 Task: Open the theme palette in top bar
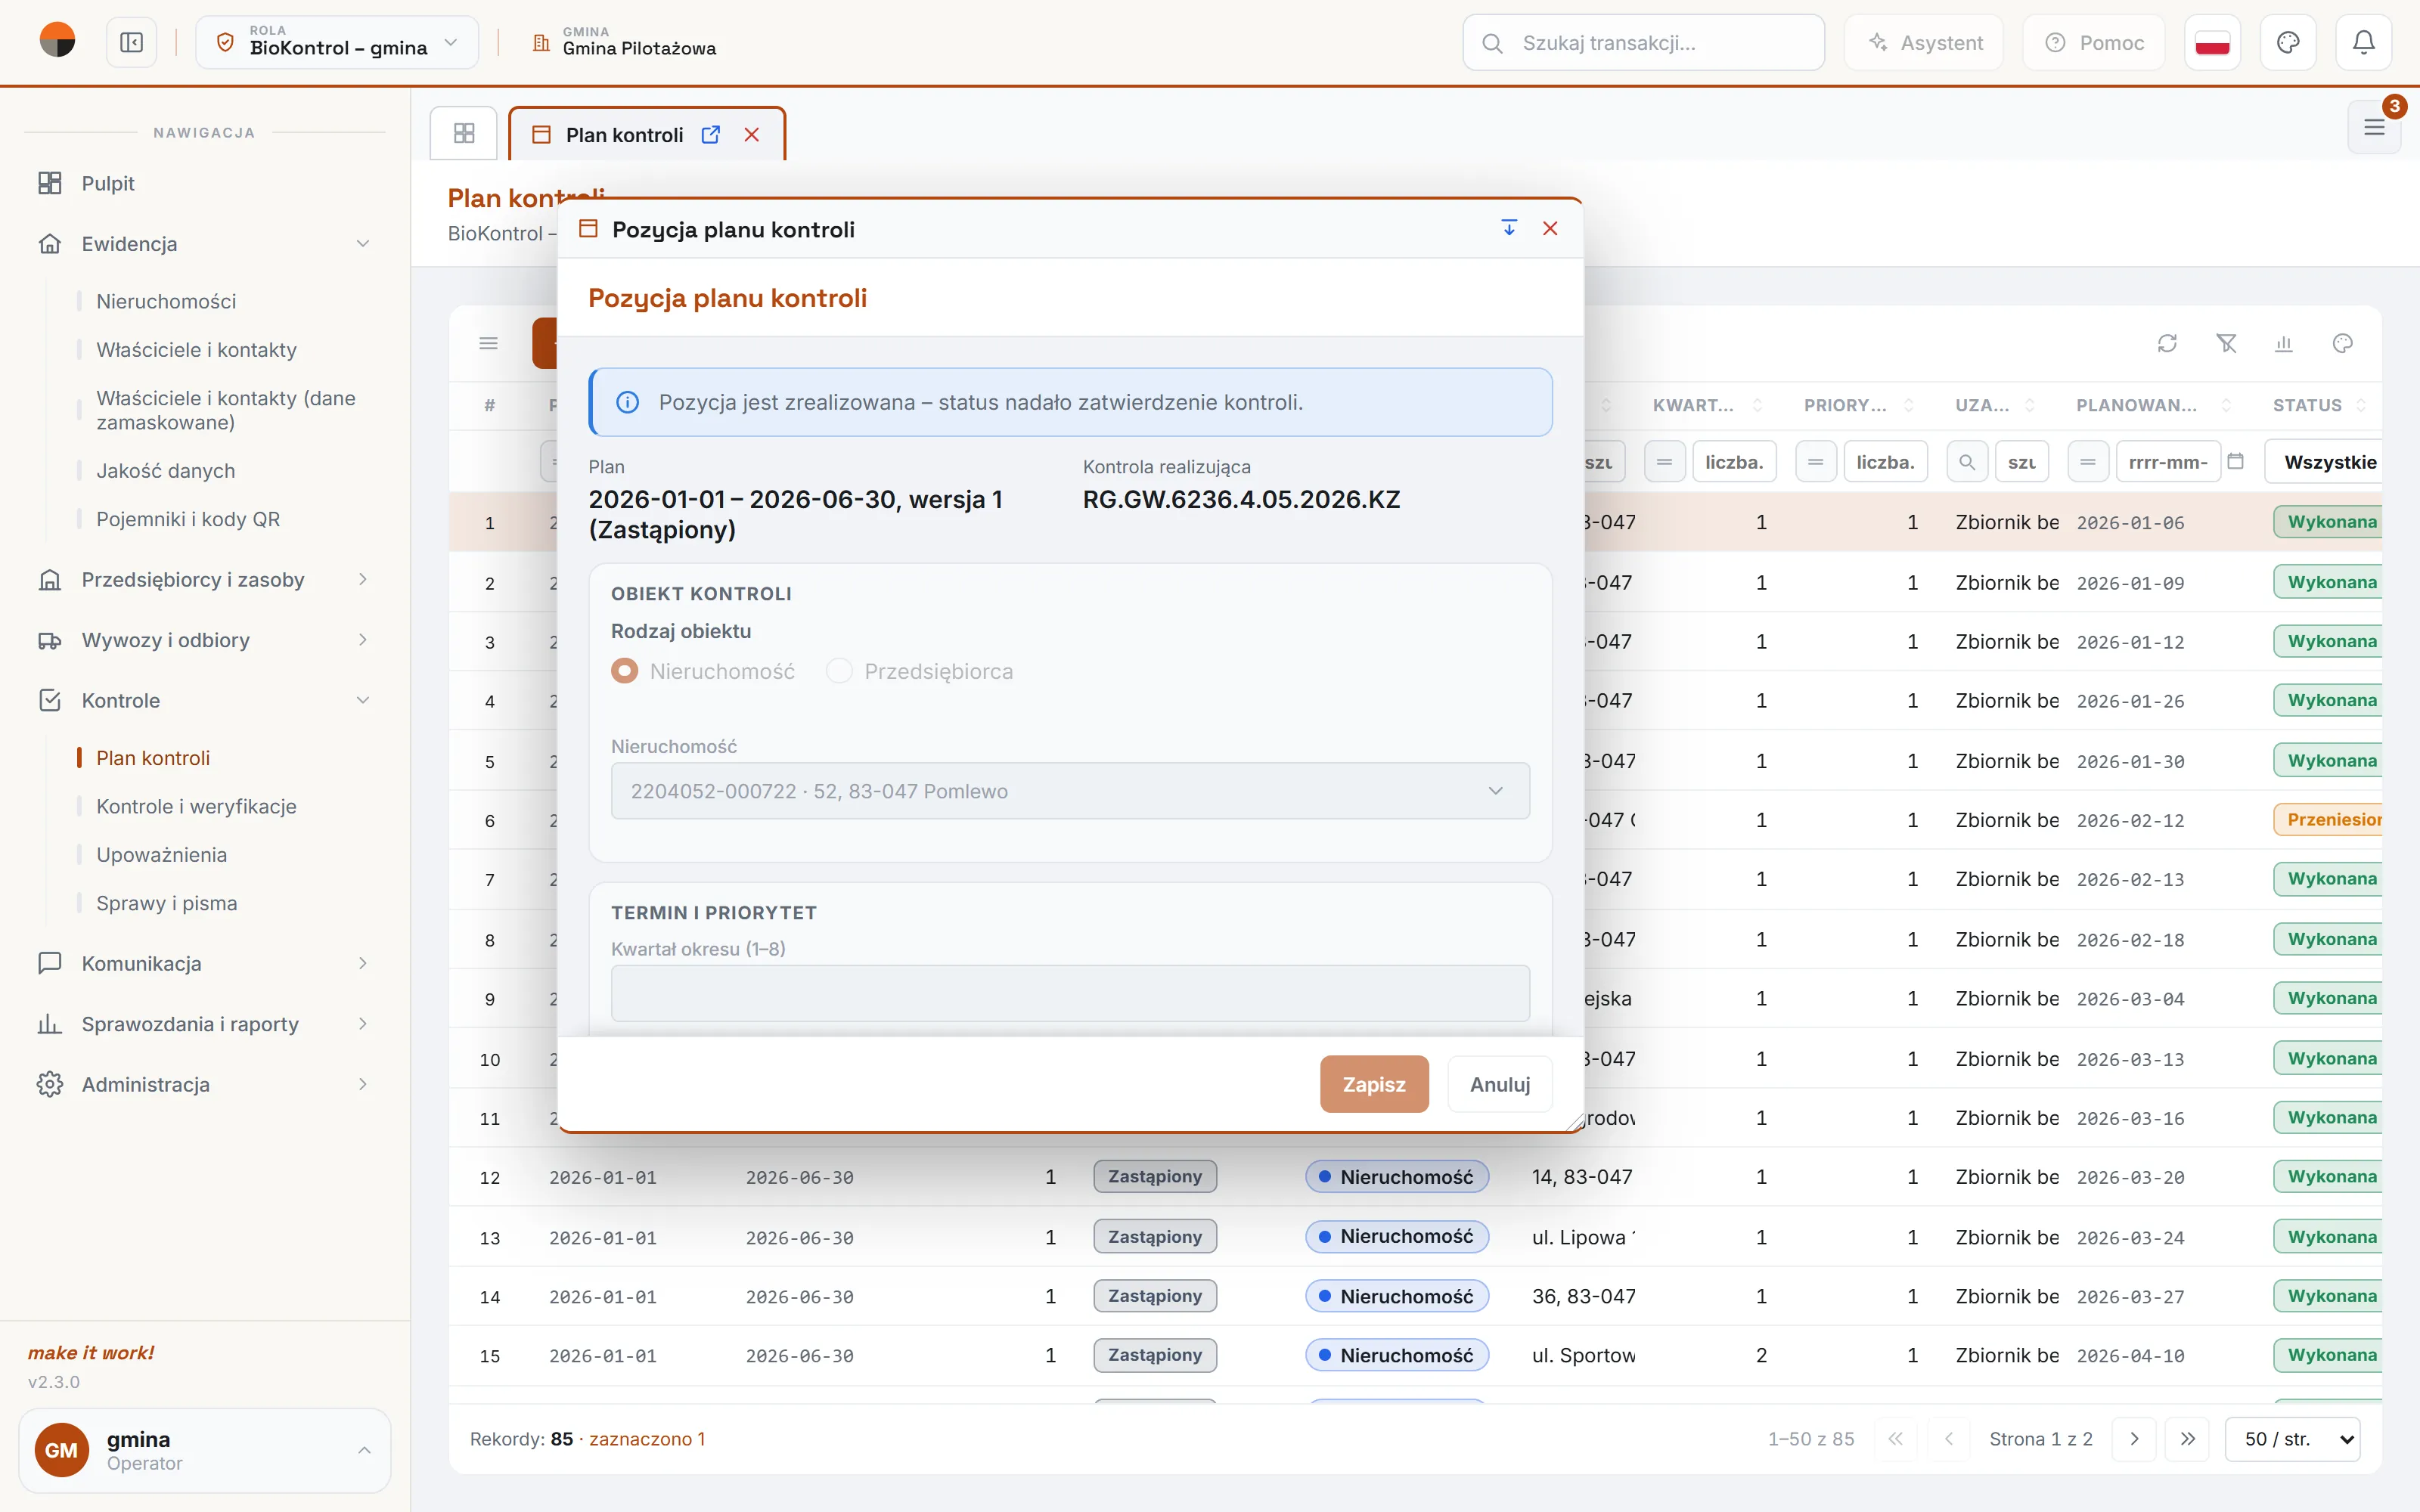(2288, 43)
